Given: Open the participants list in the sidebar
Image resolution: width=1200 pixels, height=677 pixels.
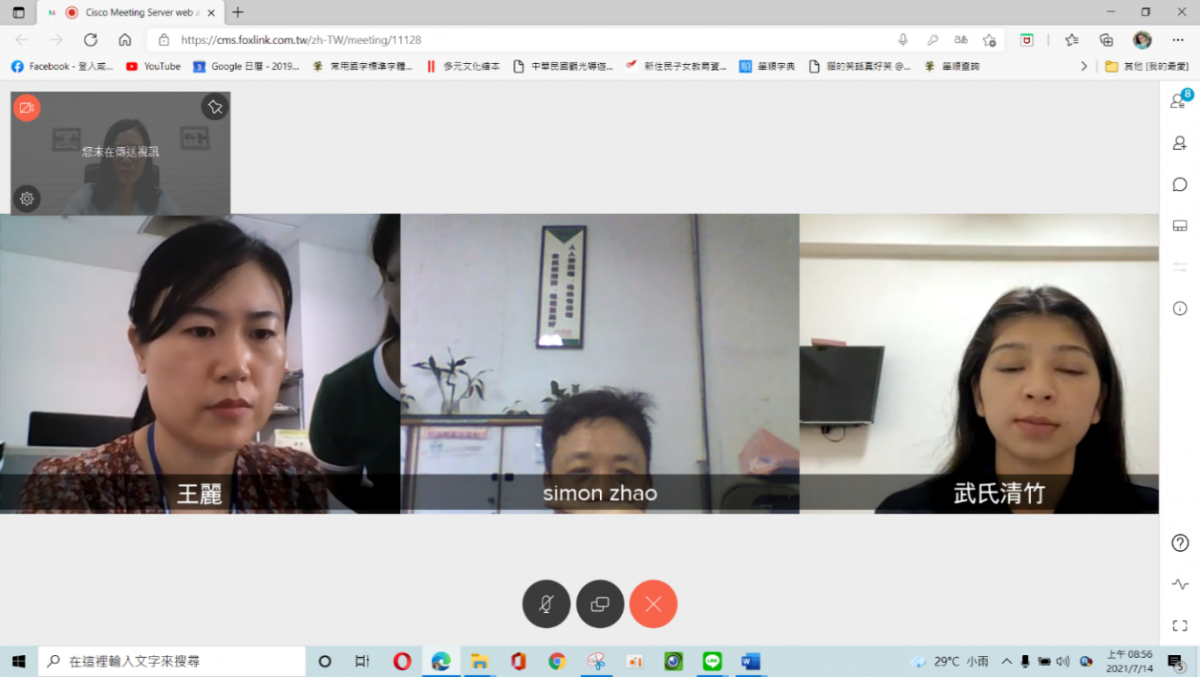Looking at the screenshot, I should pyautogui.click(x=1180, y=101).
